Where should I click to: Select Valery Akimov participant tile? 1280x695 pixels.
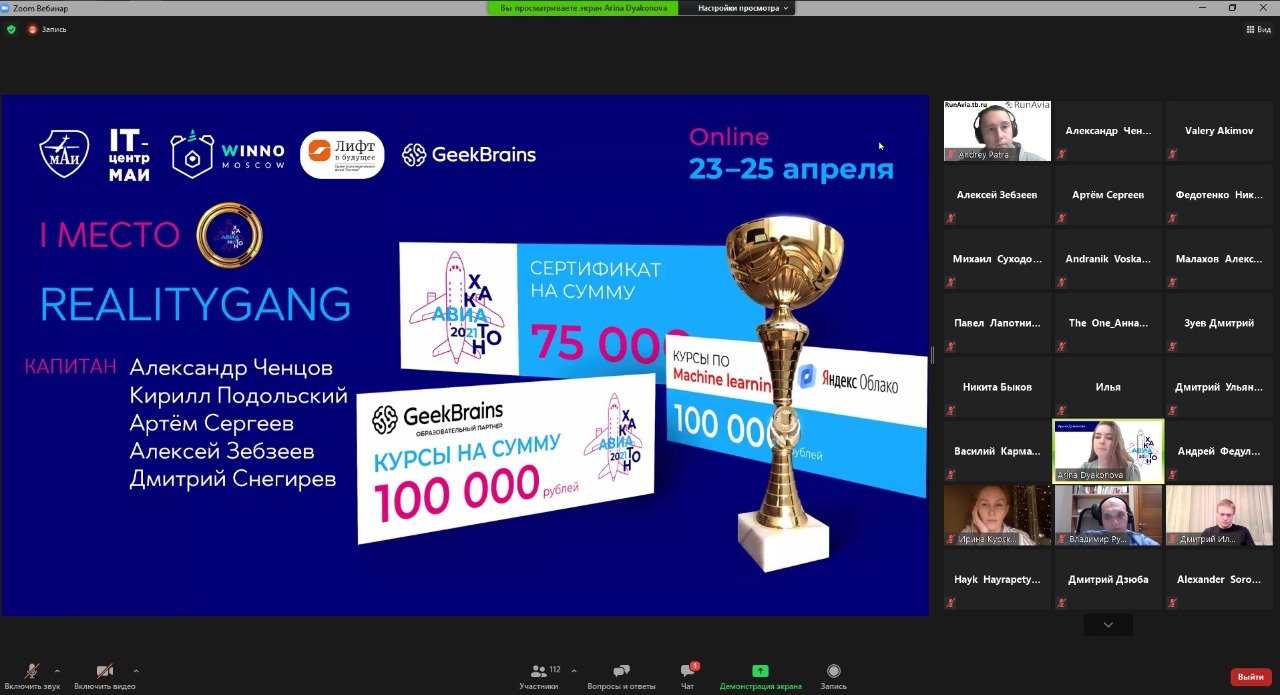click(x=1219, y=131)
